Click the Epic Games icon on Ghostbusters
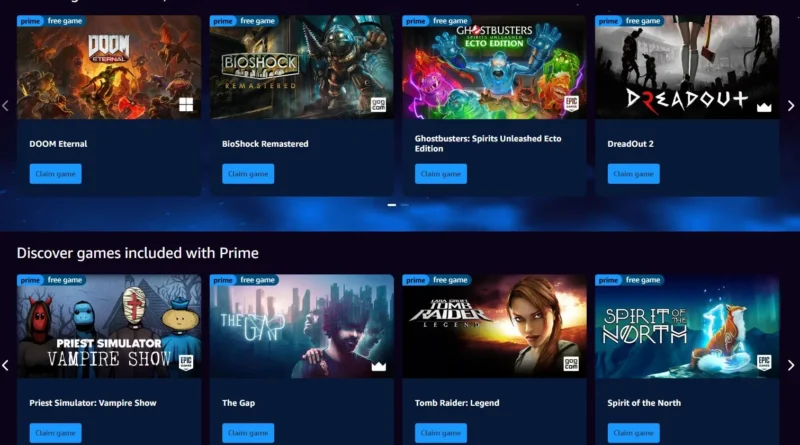Image resolution: width=800 pixels, height=445 pixels. click(571, 104)
